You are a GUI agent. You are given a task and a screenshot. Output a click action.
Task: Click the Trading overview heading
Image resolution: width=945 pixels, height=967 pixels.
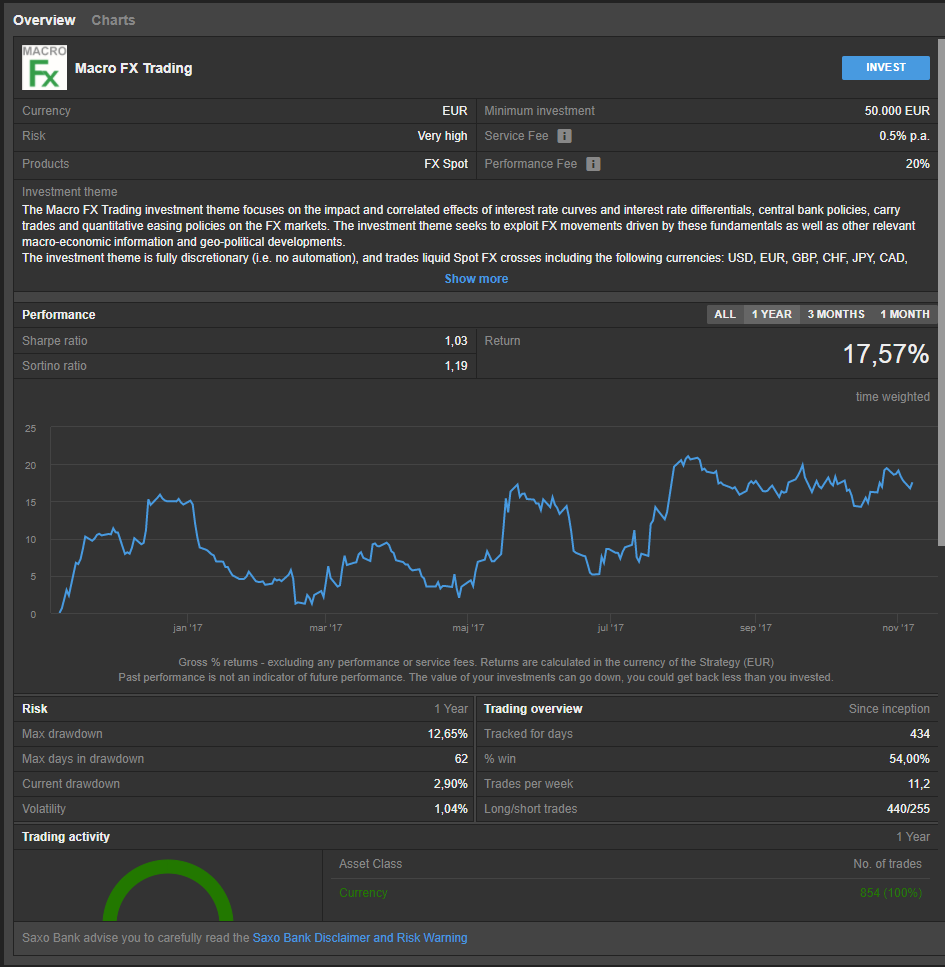[x=533, y=709]
